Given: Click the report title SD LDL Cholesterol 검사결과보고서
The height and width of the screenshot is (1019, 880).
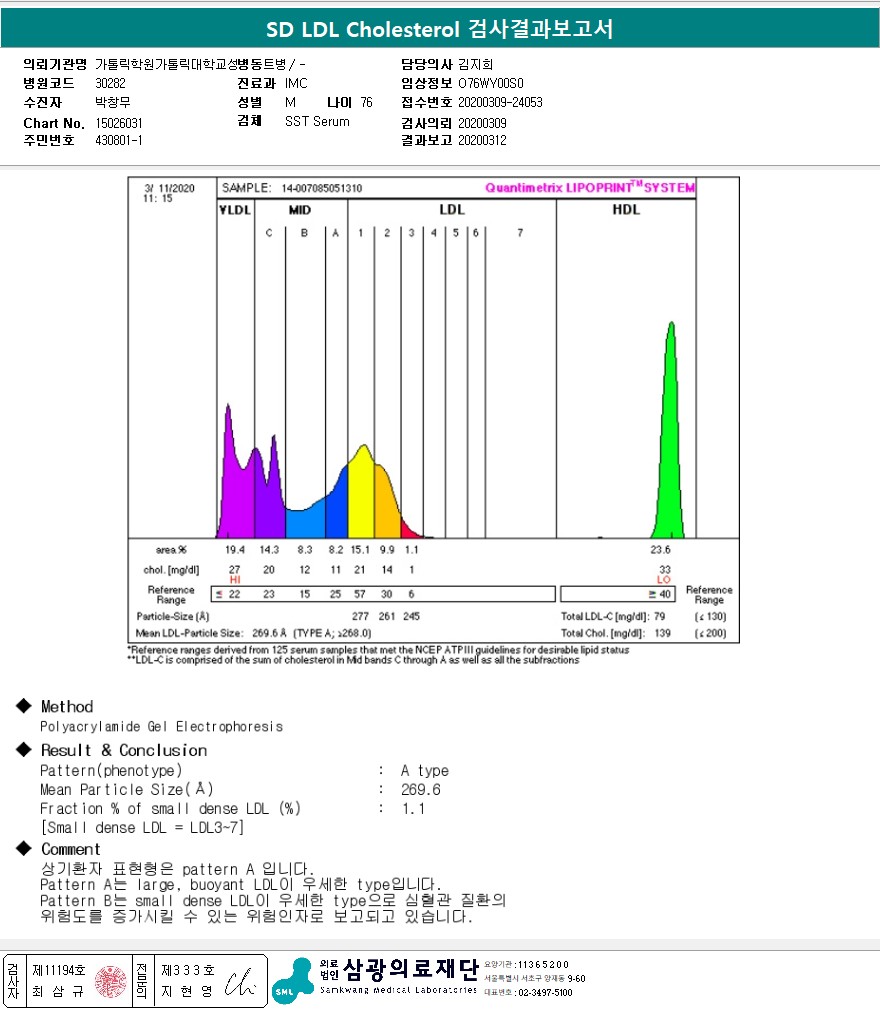Looking at the screenshot, I should pyautogui.click(x=439, y=29).
